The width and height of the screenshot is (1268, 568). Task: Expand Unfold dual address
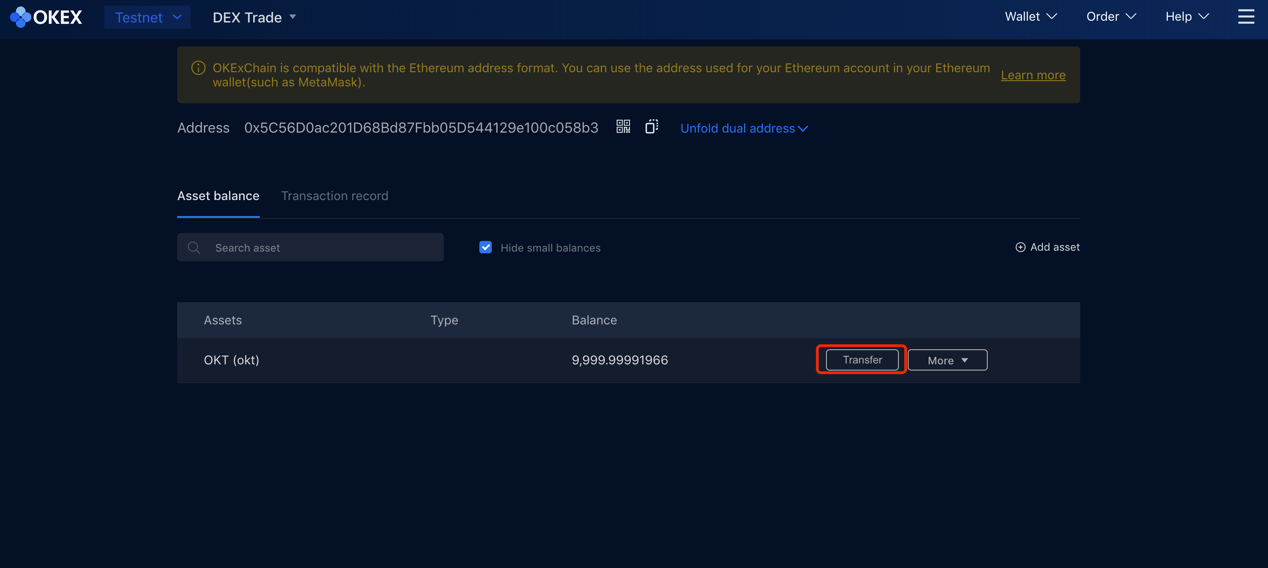point(744,128)
